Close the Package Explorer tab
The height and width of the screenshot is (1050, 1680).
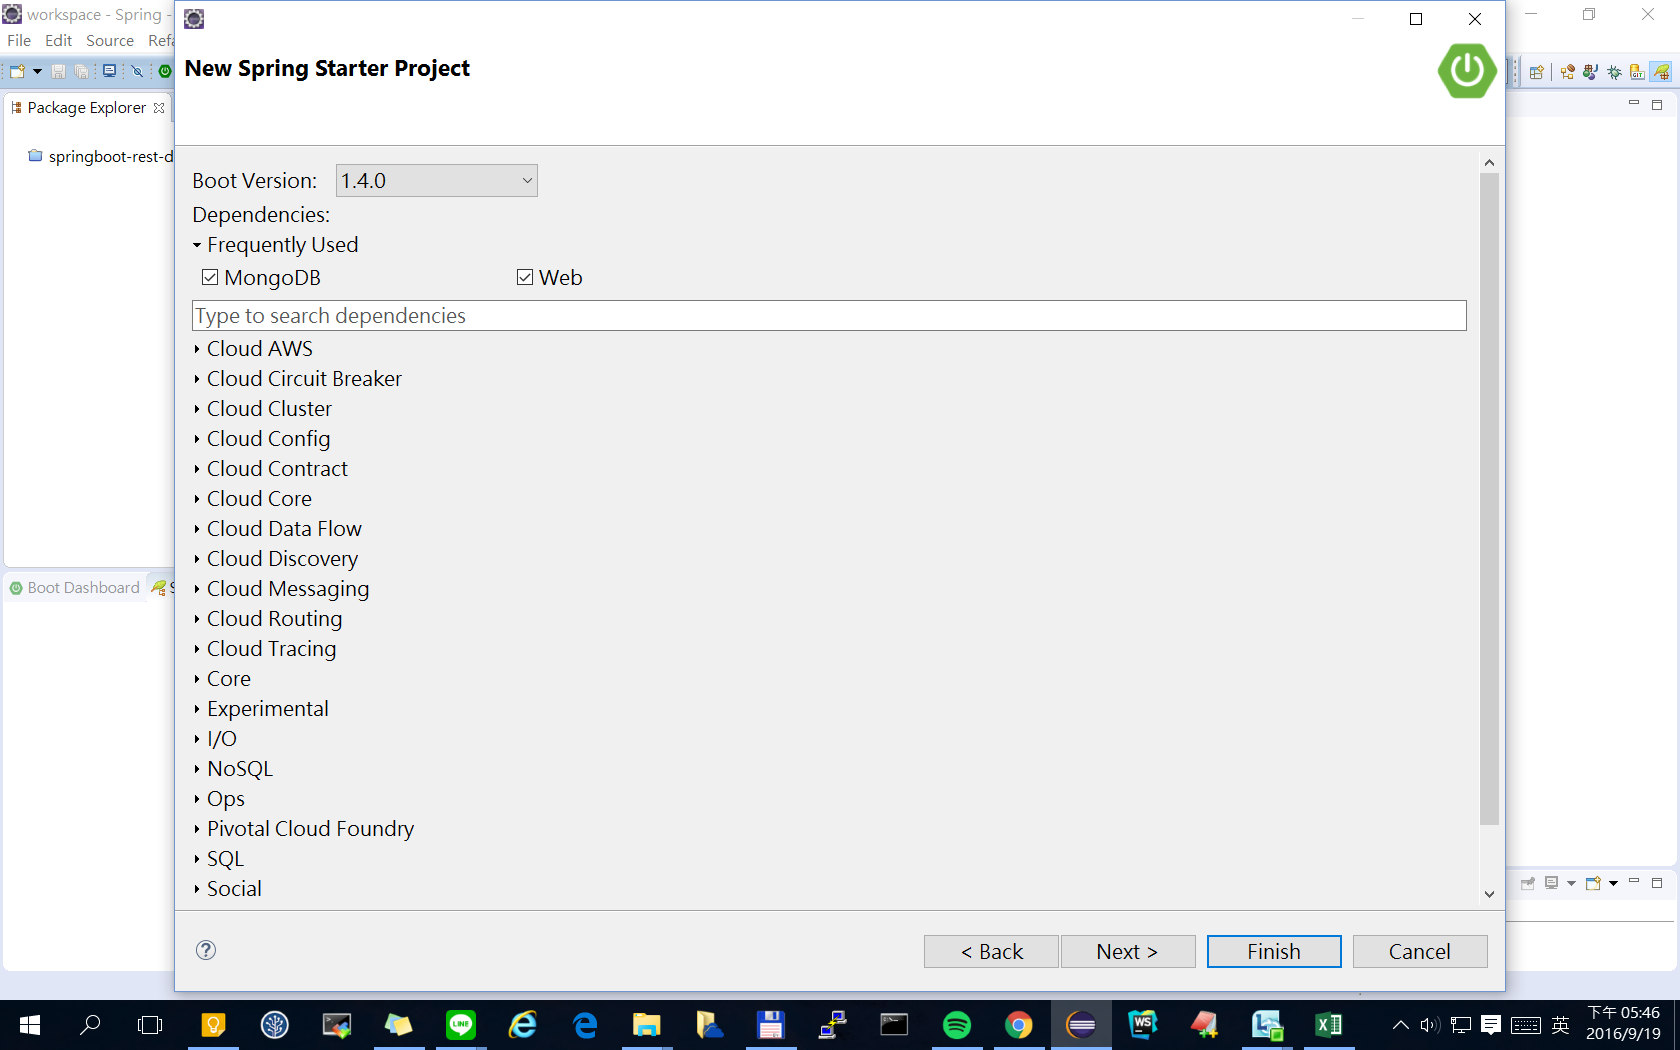click(x=159, y=108)
